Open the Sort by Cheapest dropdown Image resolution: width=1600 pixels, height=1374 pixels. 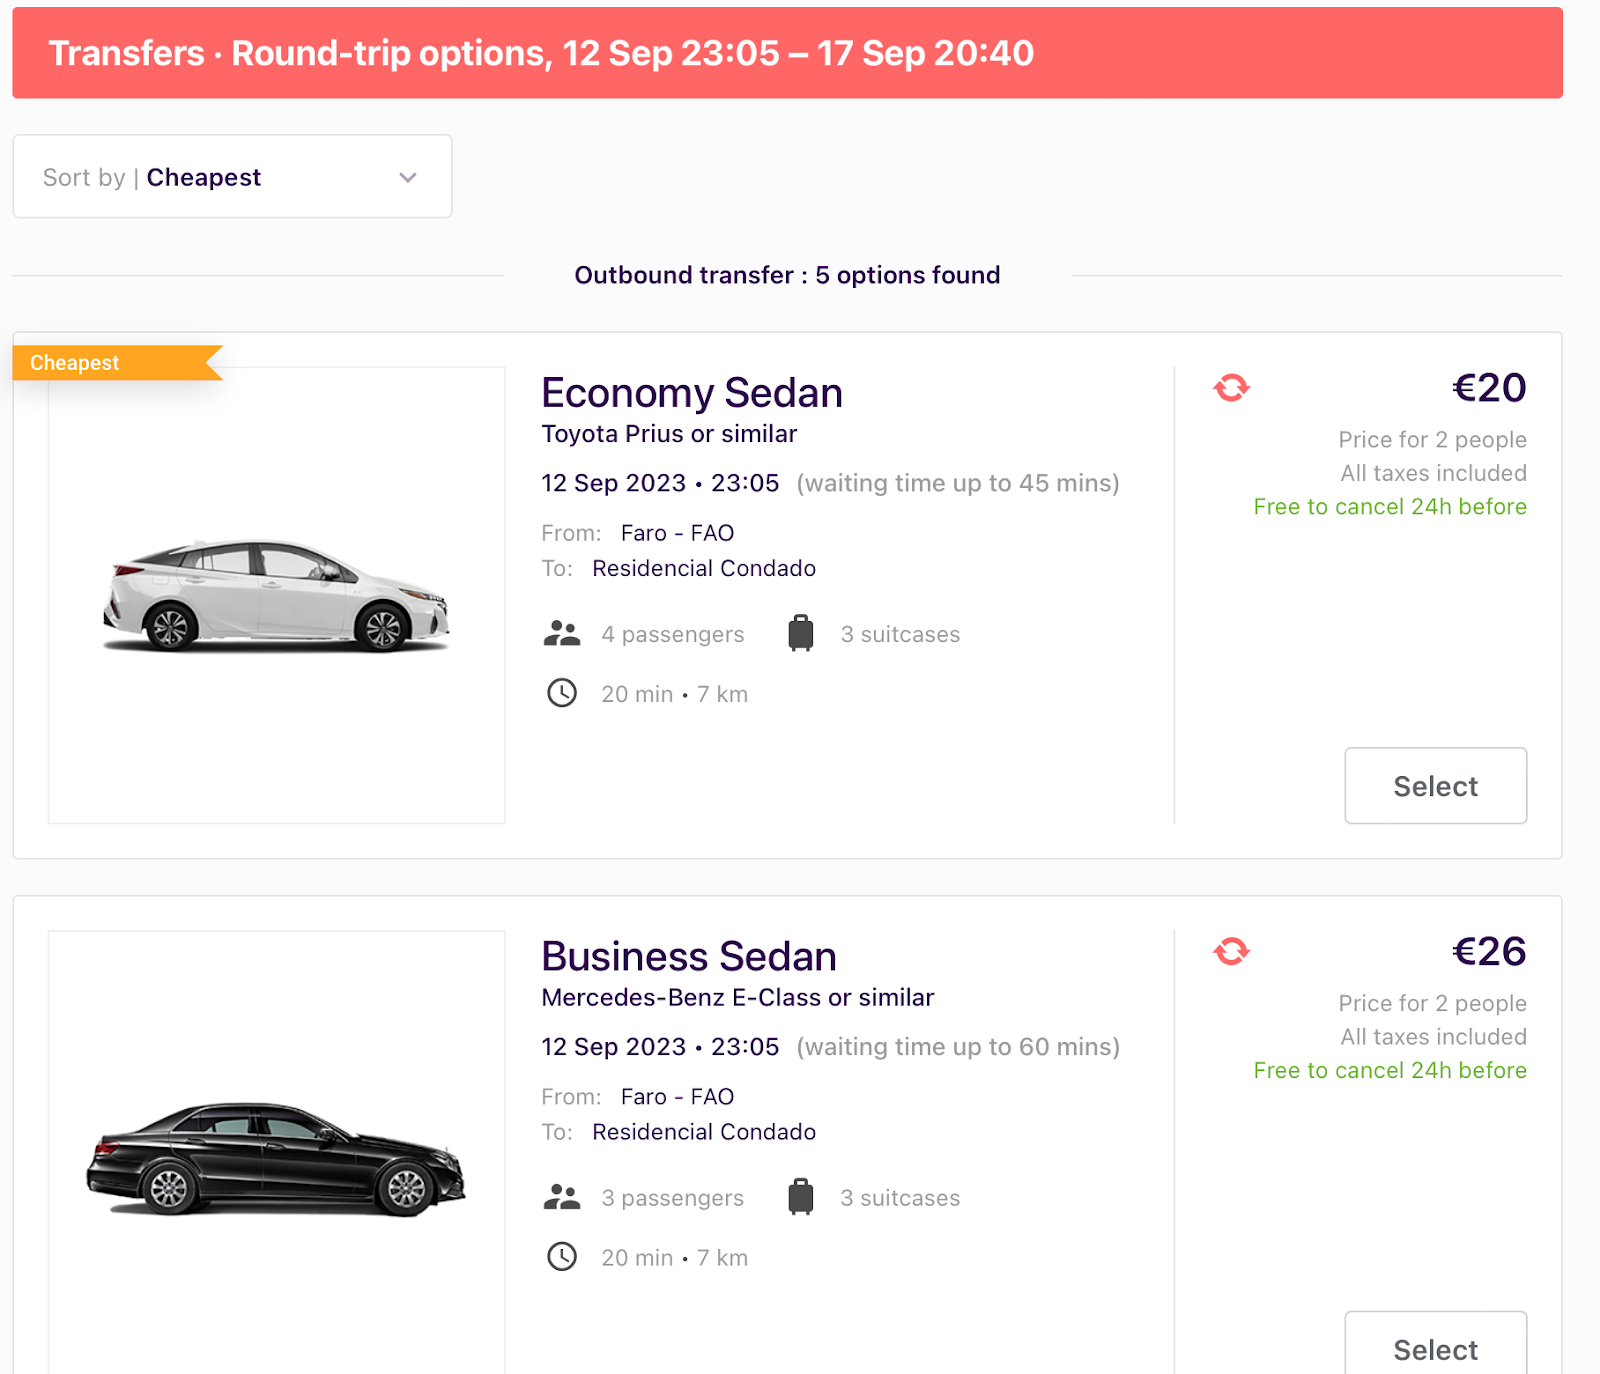click(x=232, y=177)
